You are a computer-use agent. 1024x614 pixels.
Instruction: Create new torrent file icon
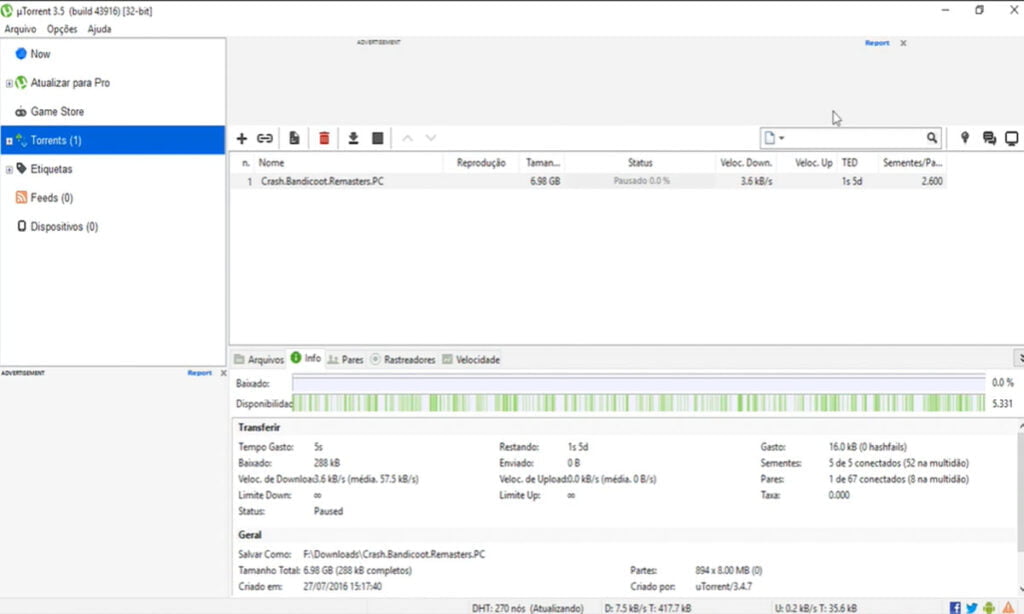[294, 138]
